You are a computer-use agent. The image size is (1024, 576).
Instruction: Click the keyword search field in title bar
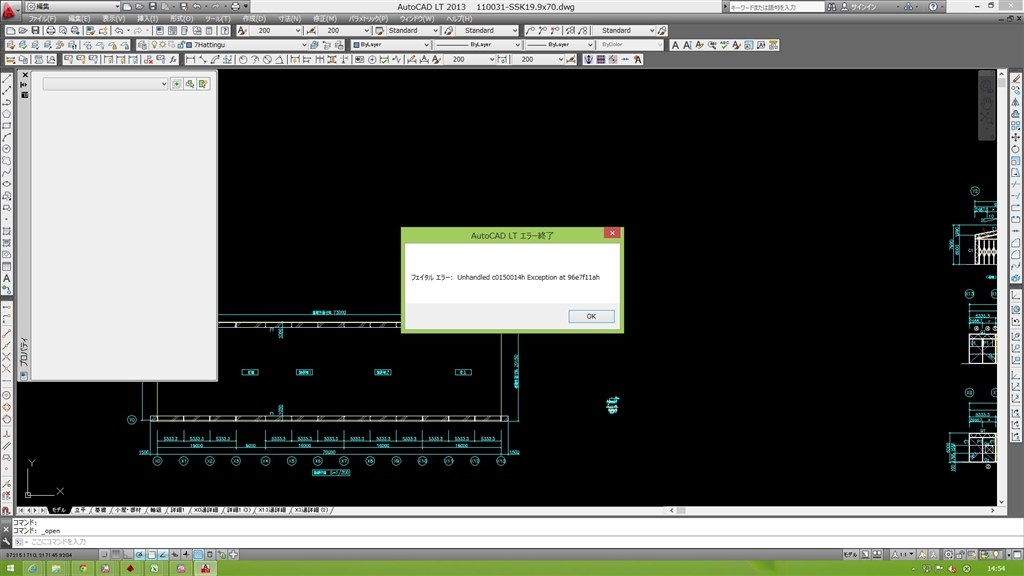tap(776, 7)
